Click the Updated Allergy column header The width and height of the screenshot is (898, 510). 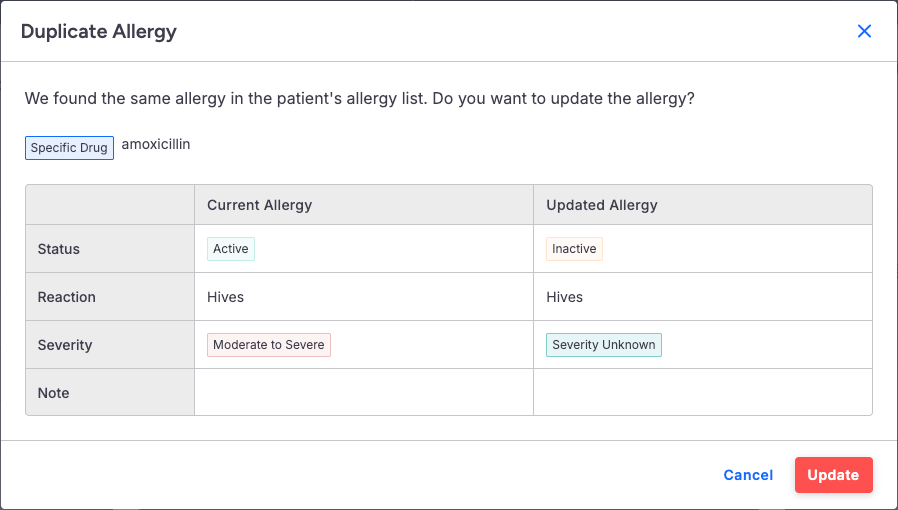point(602,205)
